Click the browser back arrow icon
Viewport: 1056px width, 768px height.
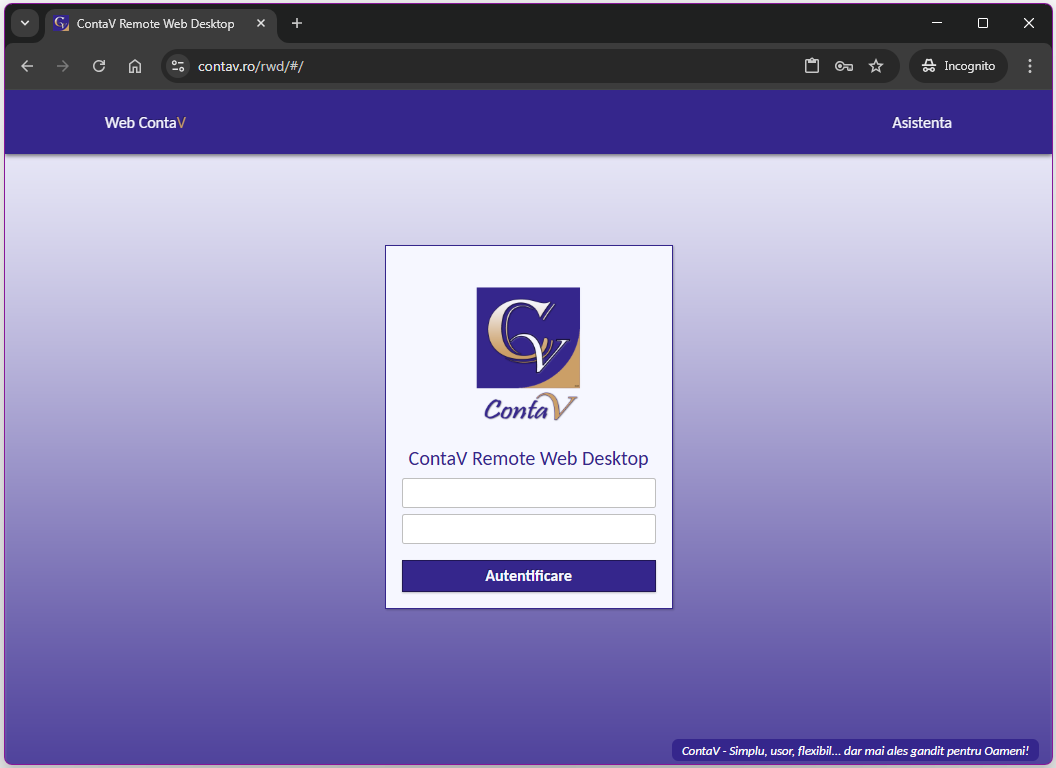point(27,66)
